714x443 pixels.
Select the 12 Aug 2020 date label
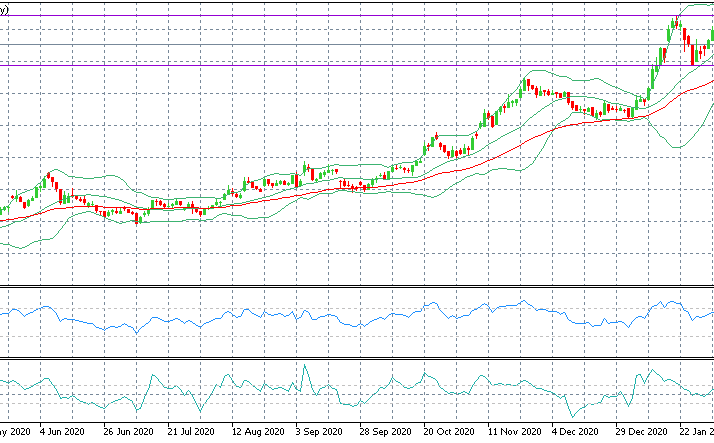258,431
